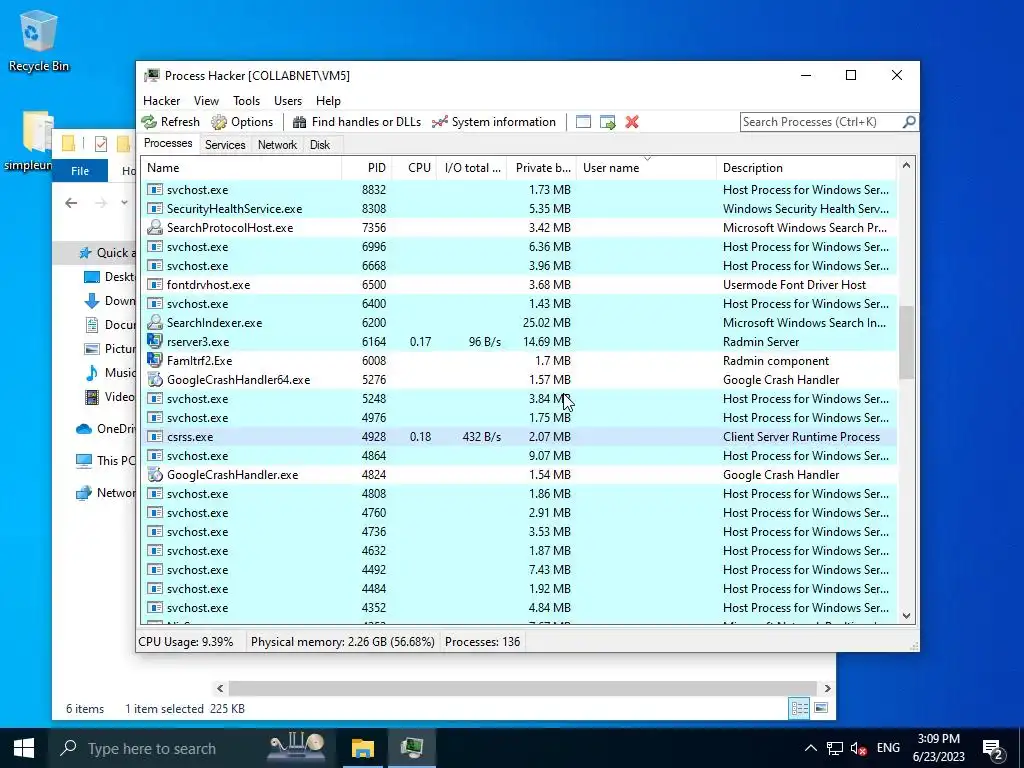This screenshot has height=768, width=1024.
Task: Switch to the Network tab
Action: 277,145
